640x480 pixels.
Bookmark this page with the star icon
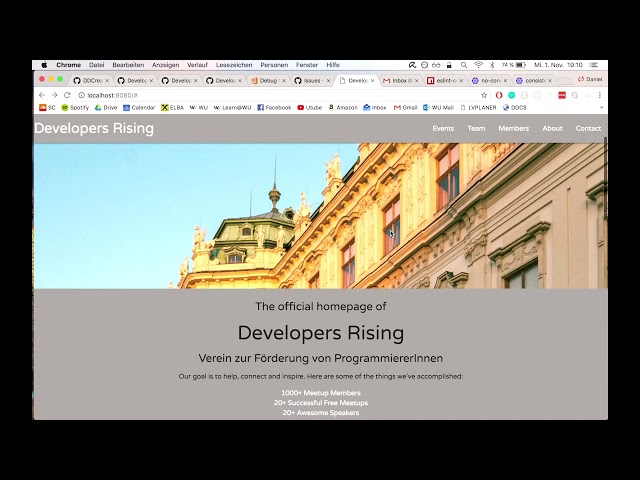484,95
